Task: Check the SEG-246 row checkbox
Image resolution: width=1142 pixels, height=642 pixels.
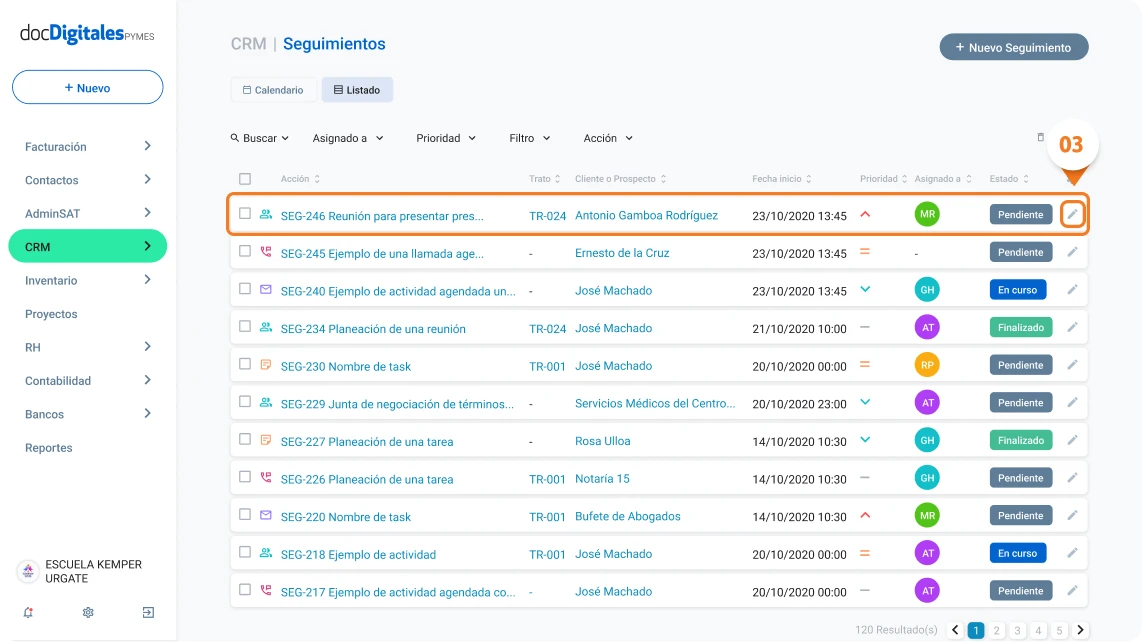Action: click(245, 214)
